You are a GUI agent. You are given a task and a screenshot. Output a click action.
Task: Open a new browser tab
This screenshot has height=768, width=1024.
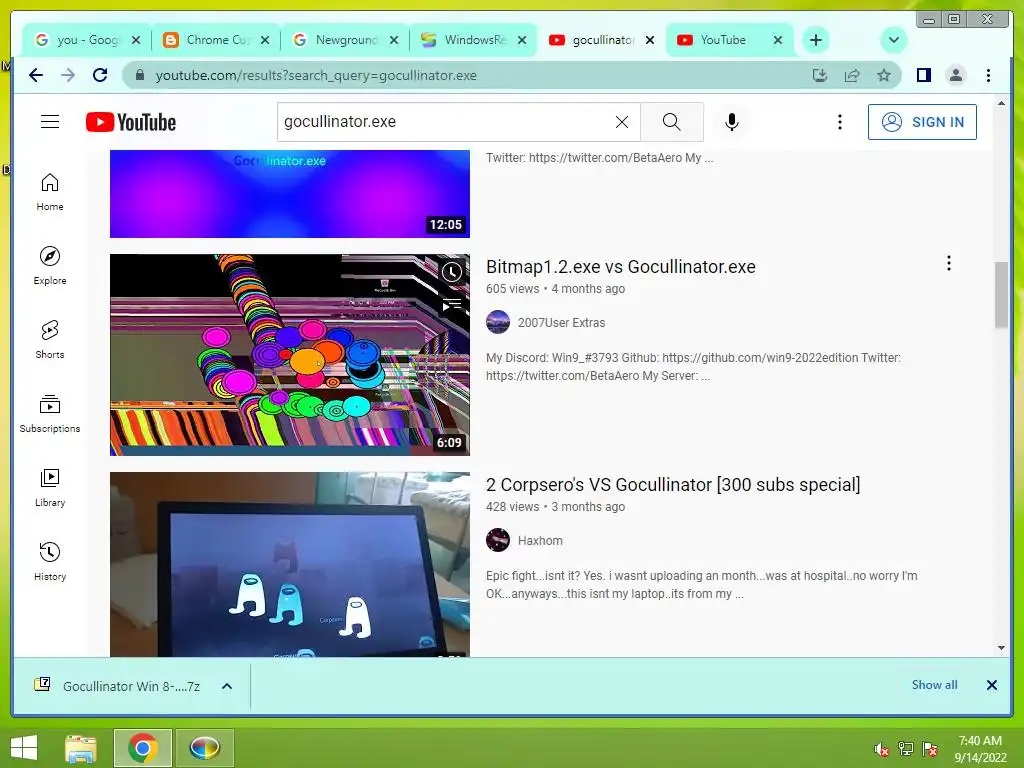tap(816, 40)
